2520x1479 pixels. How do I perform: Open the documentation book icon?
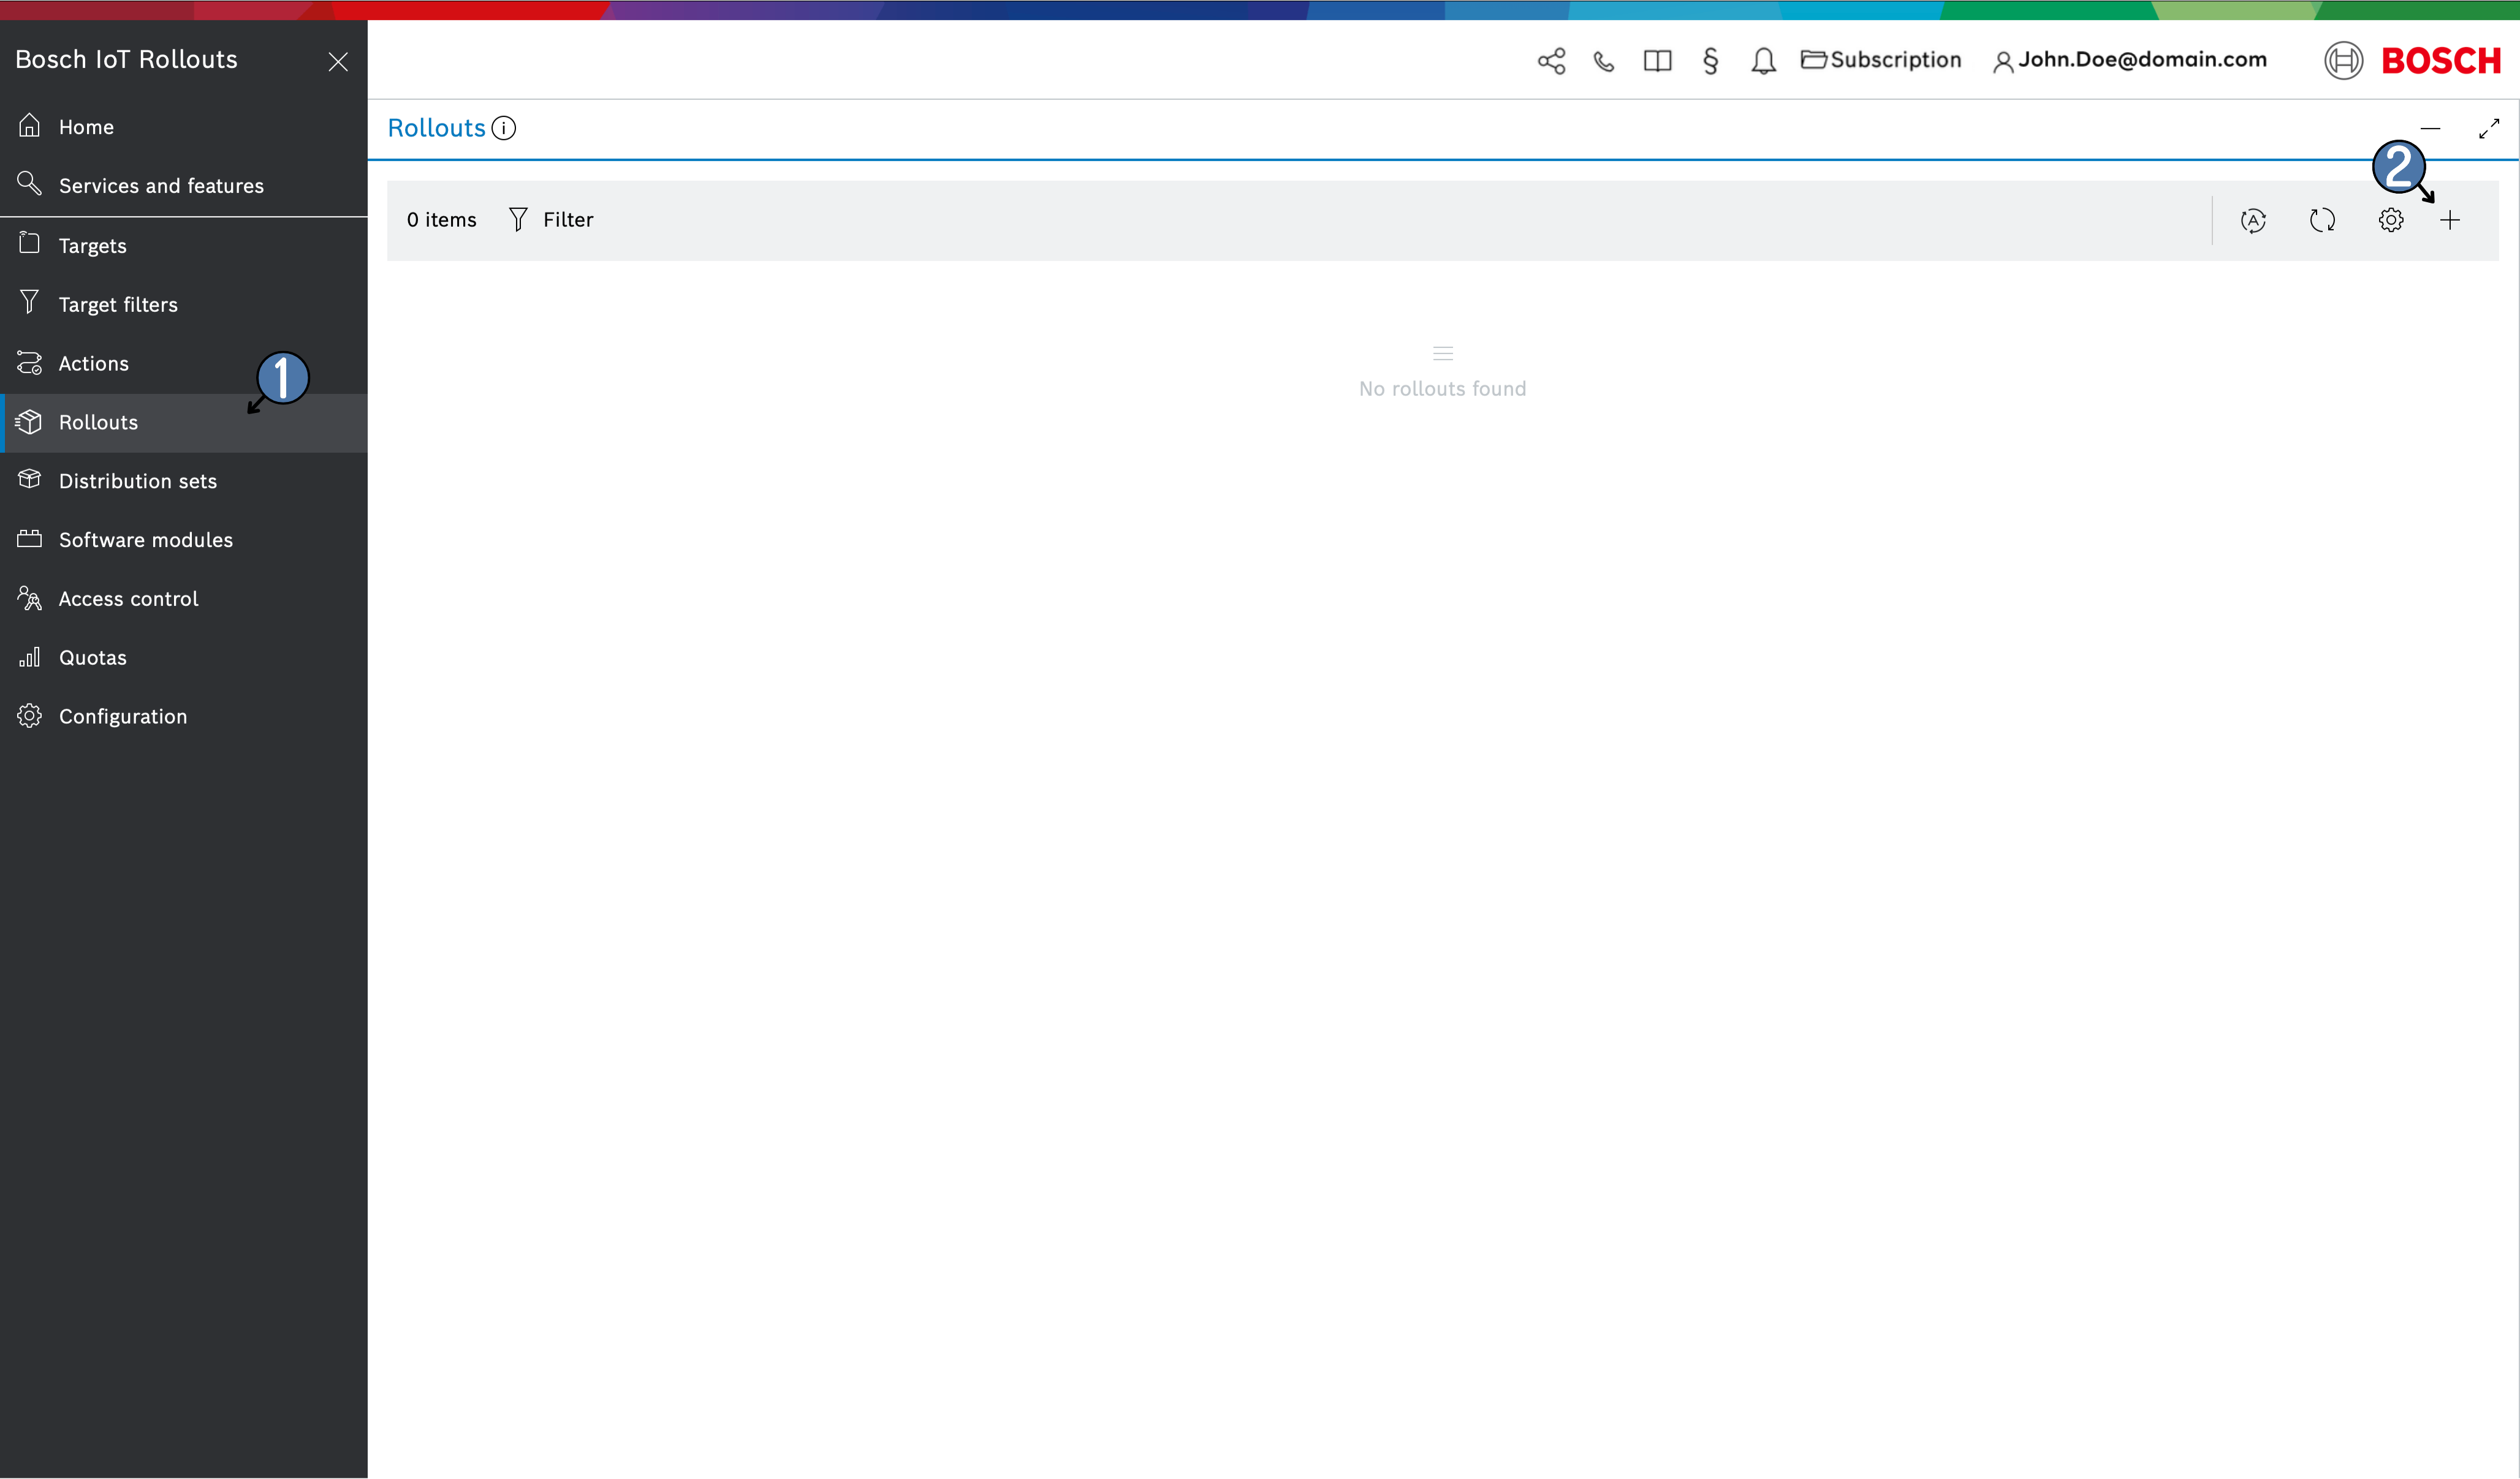pyautogui.click(x=1657, y=61)
